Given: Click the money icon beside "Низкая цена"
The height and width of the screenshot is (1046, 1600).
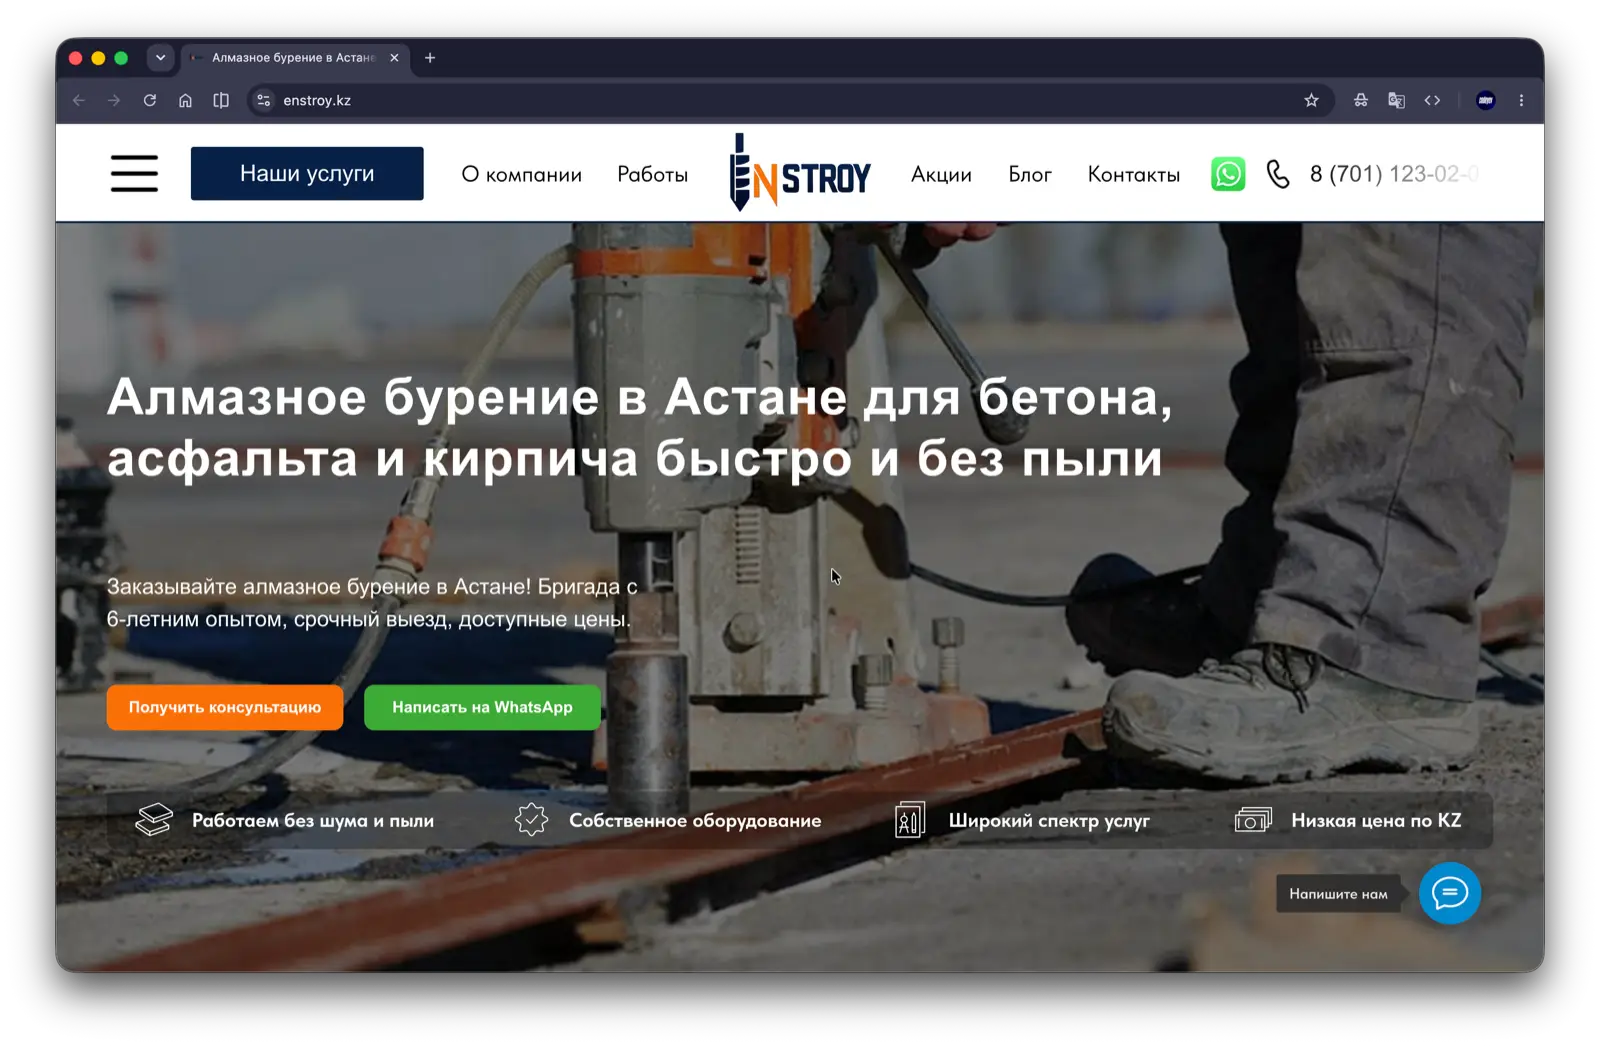Looking at the screenshot, I should 1253,820.
